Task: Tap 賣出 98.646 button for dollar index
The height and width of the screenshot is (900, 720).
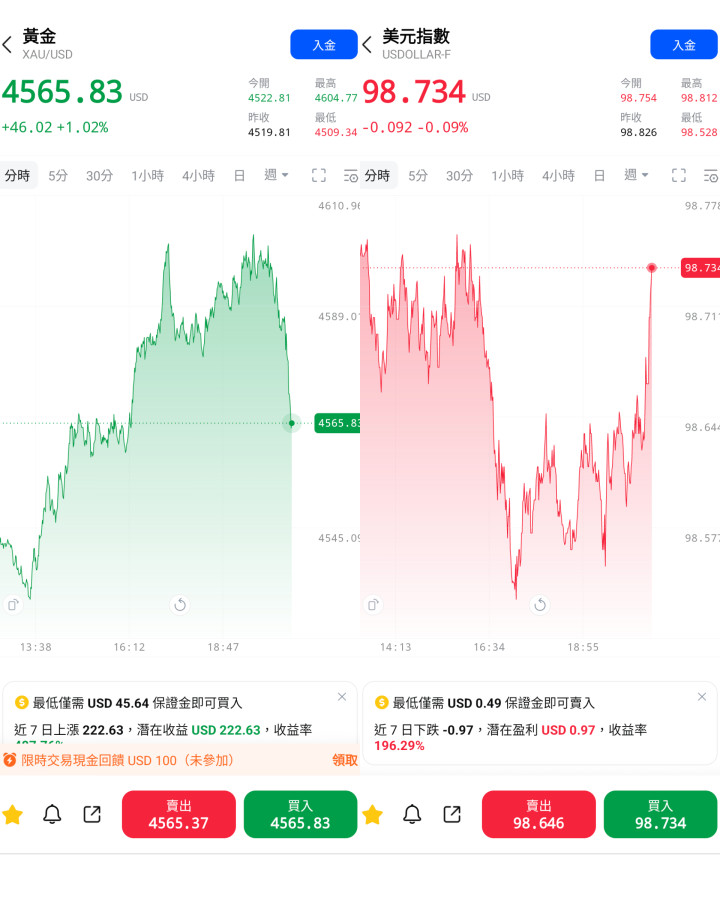Action: coord(539,814)
